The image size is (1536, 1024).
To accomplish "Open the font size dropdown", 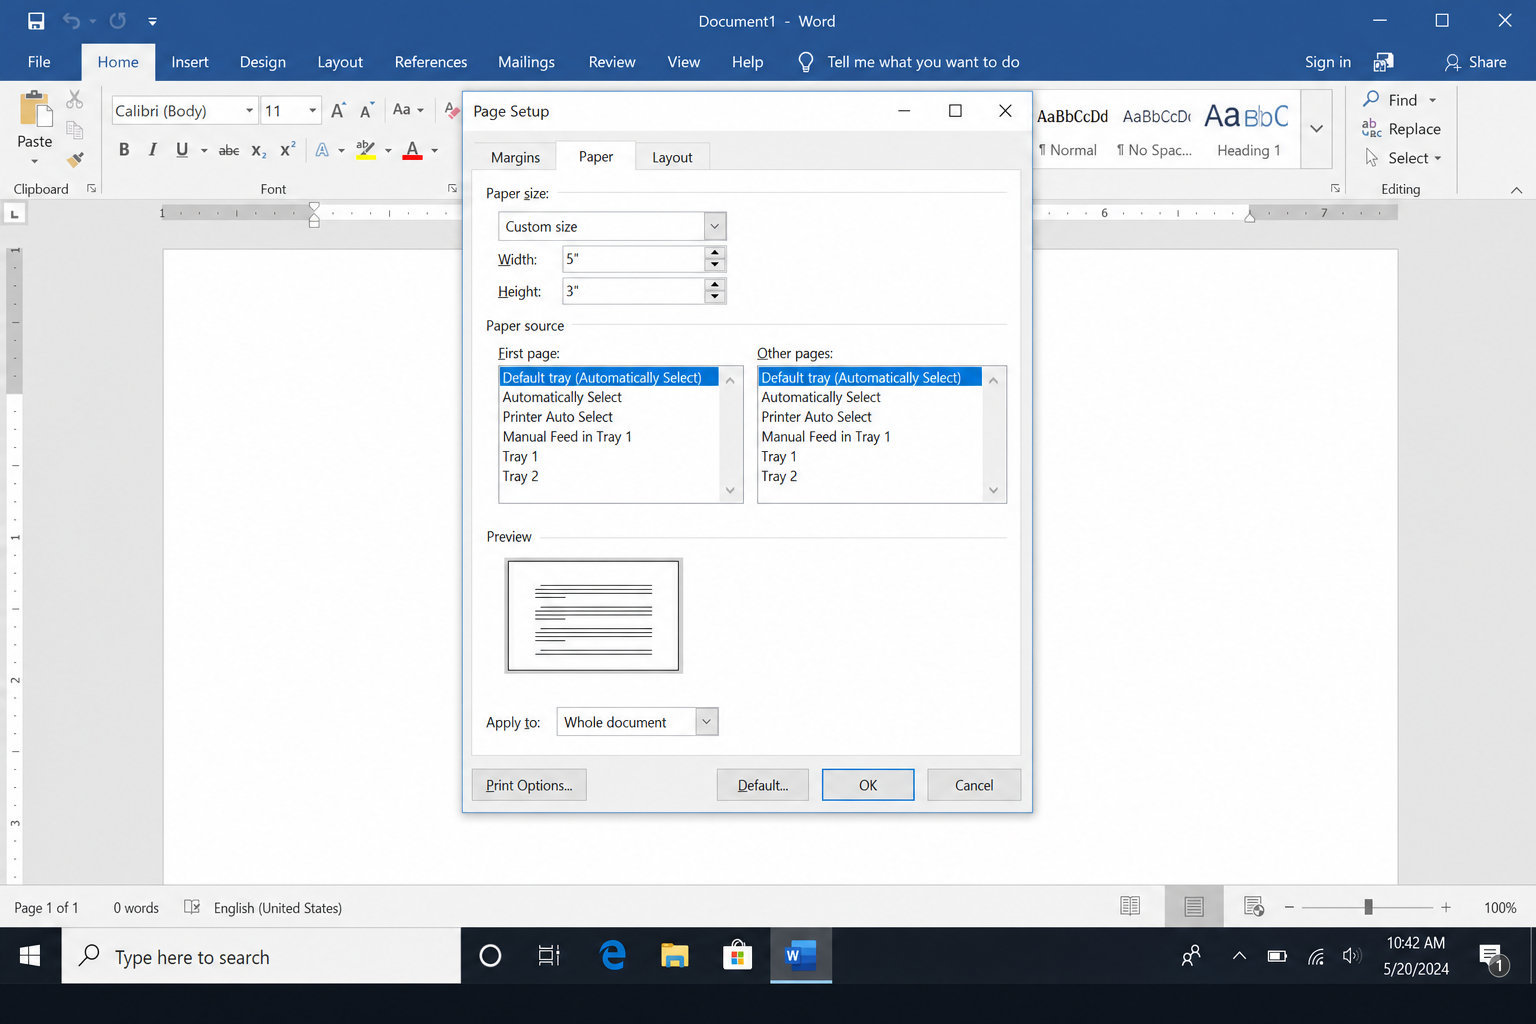I will click(313, 110).
